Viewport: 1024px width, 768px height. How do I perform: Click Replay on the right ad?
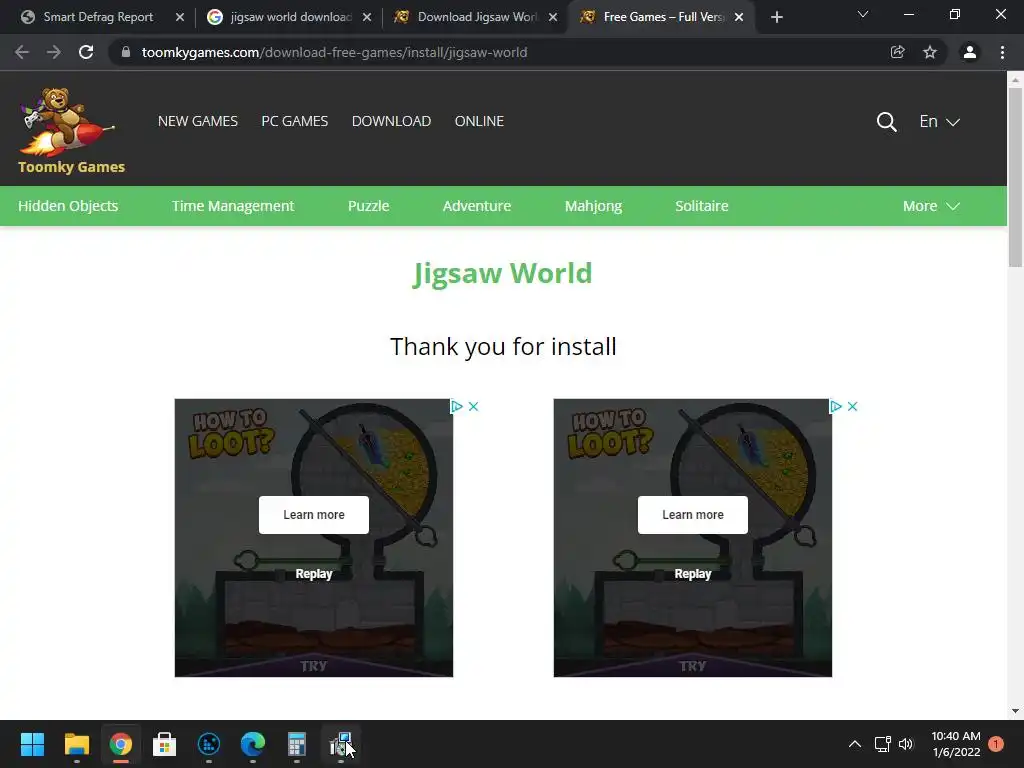[692, 574]
